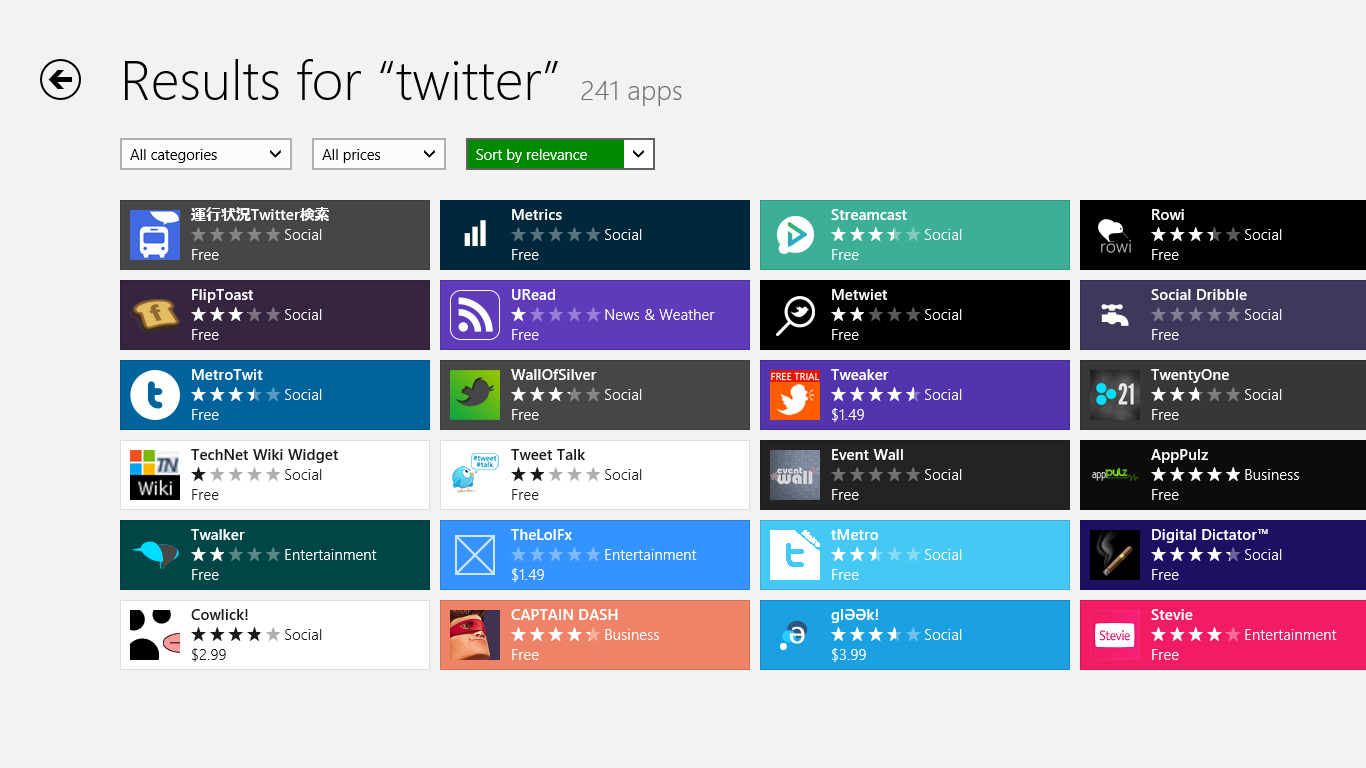Open the MetroTwit app title
Viewport: 1366px width, 768px height.
(x=227, y=375)
